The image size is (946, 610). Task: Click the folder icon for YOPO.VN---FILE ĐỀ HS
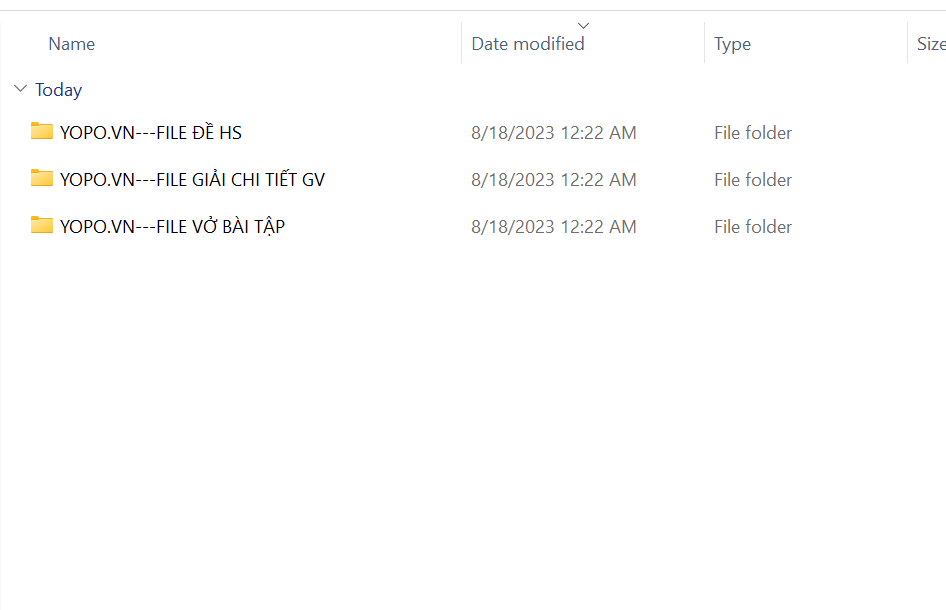pos(41,131)
